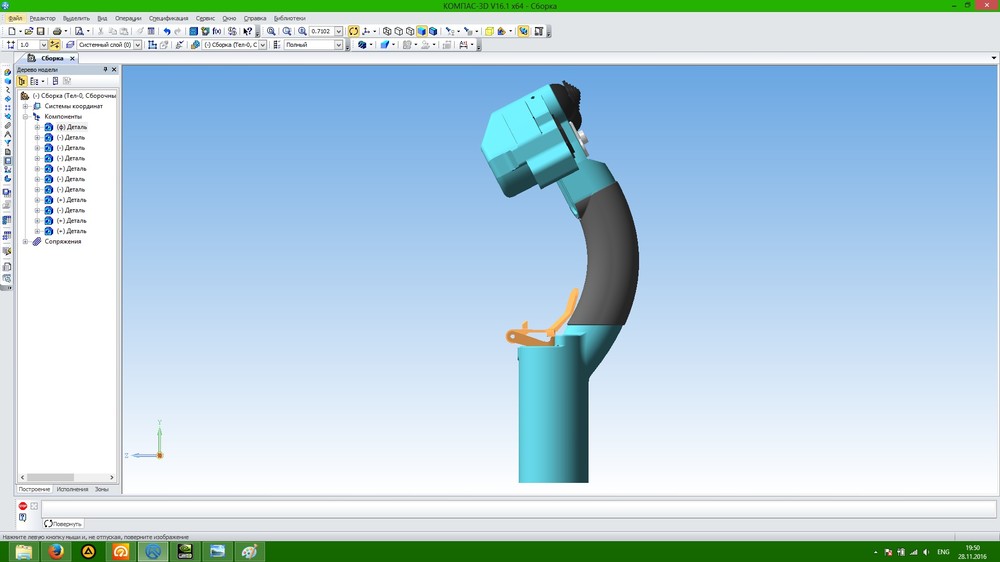Open the Файл menu
The height and width of the screenshot is (562, 1000).
tap(15, 18)
